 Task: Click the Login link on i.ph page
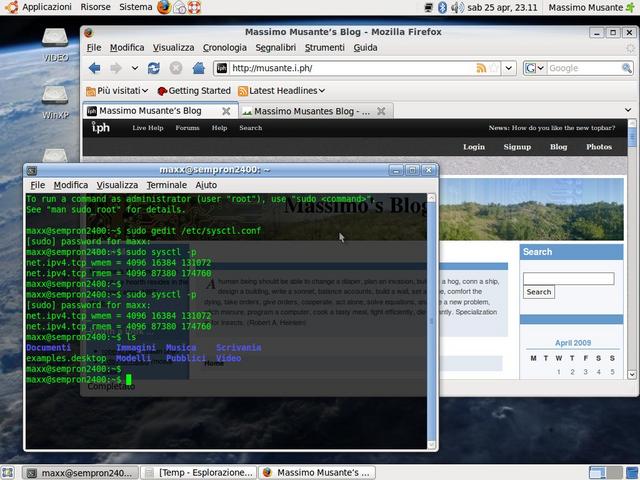pos(474,147)
